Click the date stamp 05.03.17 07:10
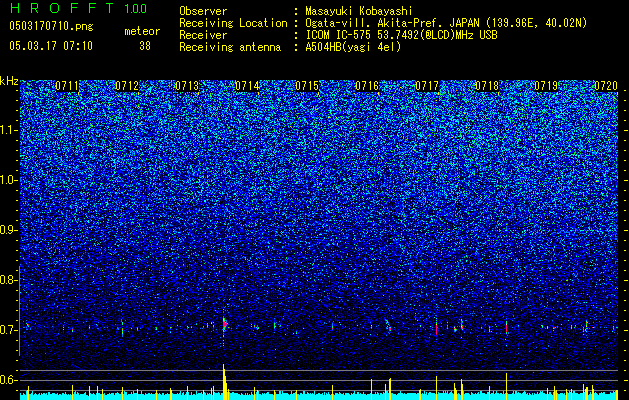 click(x=51, y=46)
